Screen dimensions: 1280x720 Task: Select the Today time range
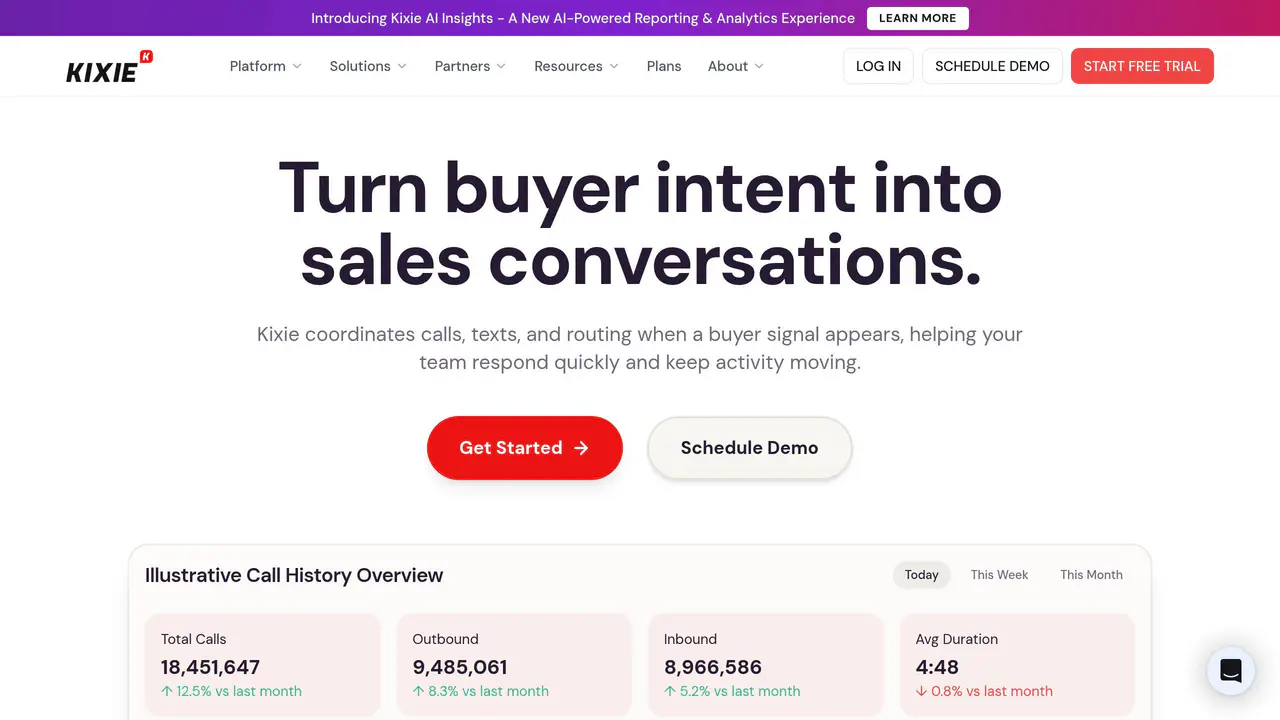coord(922,575)
